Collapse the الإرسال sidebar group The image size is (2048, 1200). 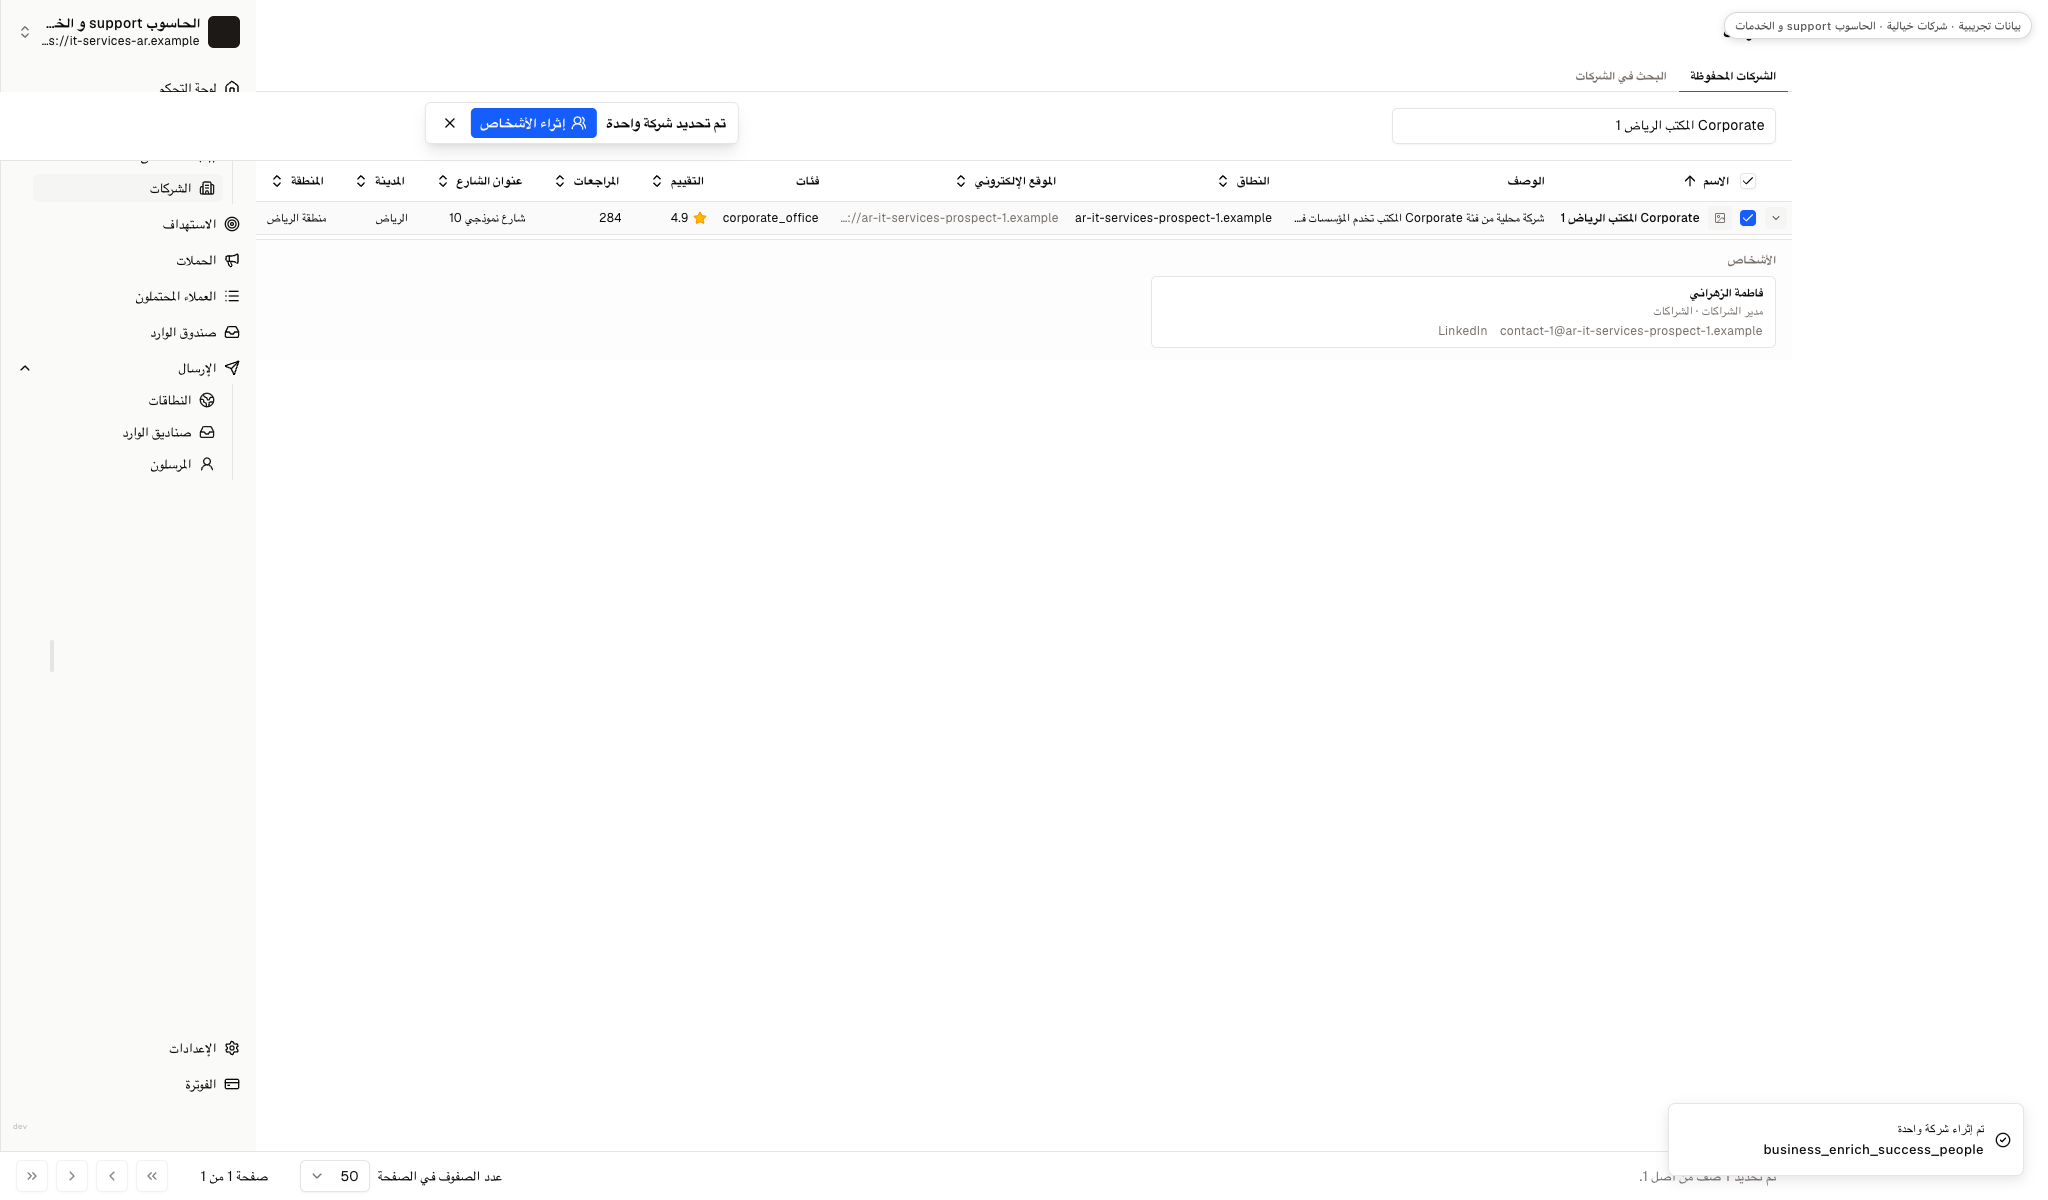[26, 368]
